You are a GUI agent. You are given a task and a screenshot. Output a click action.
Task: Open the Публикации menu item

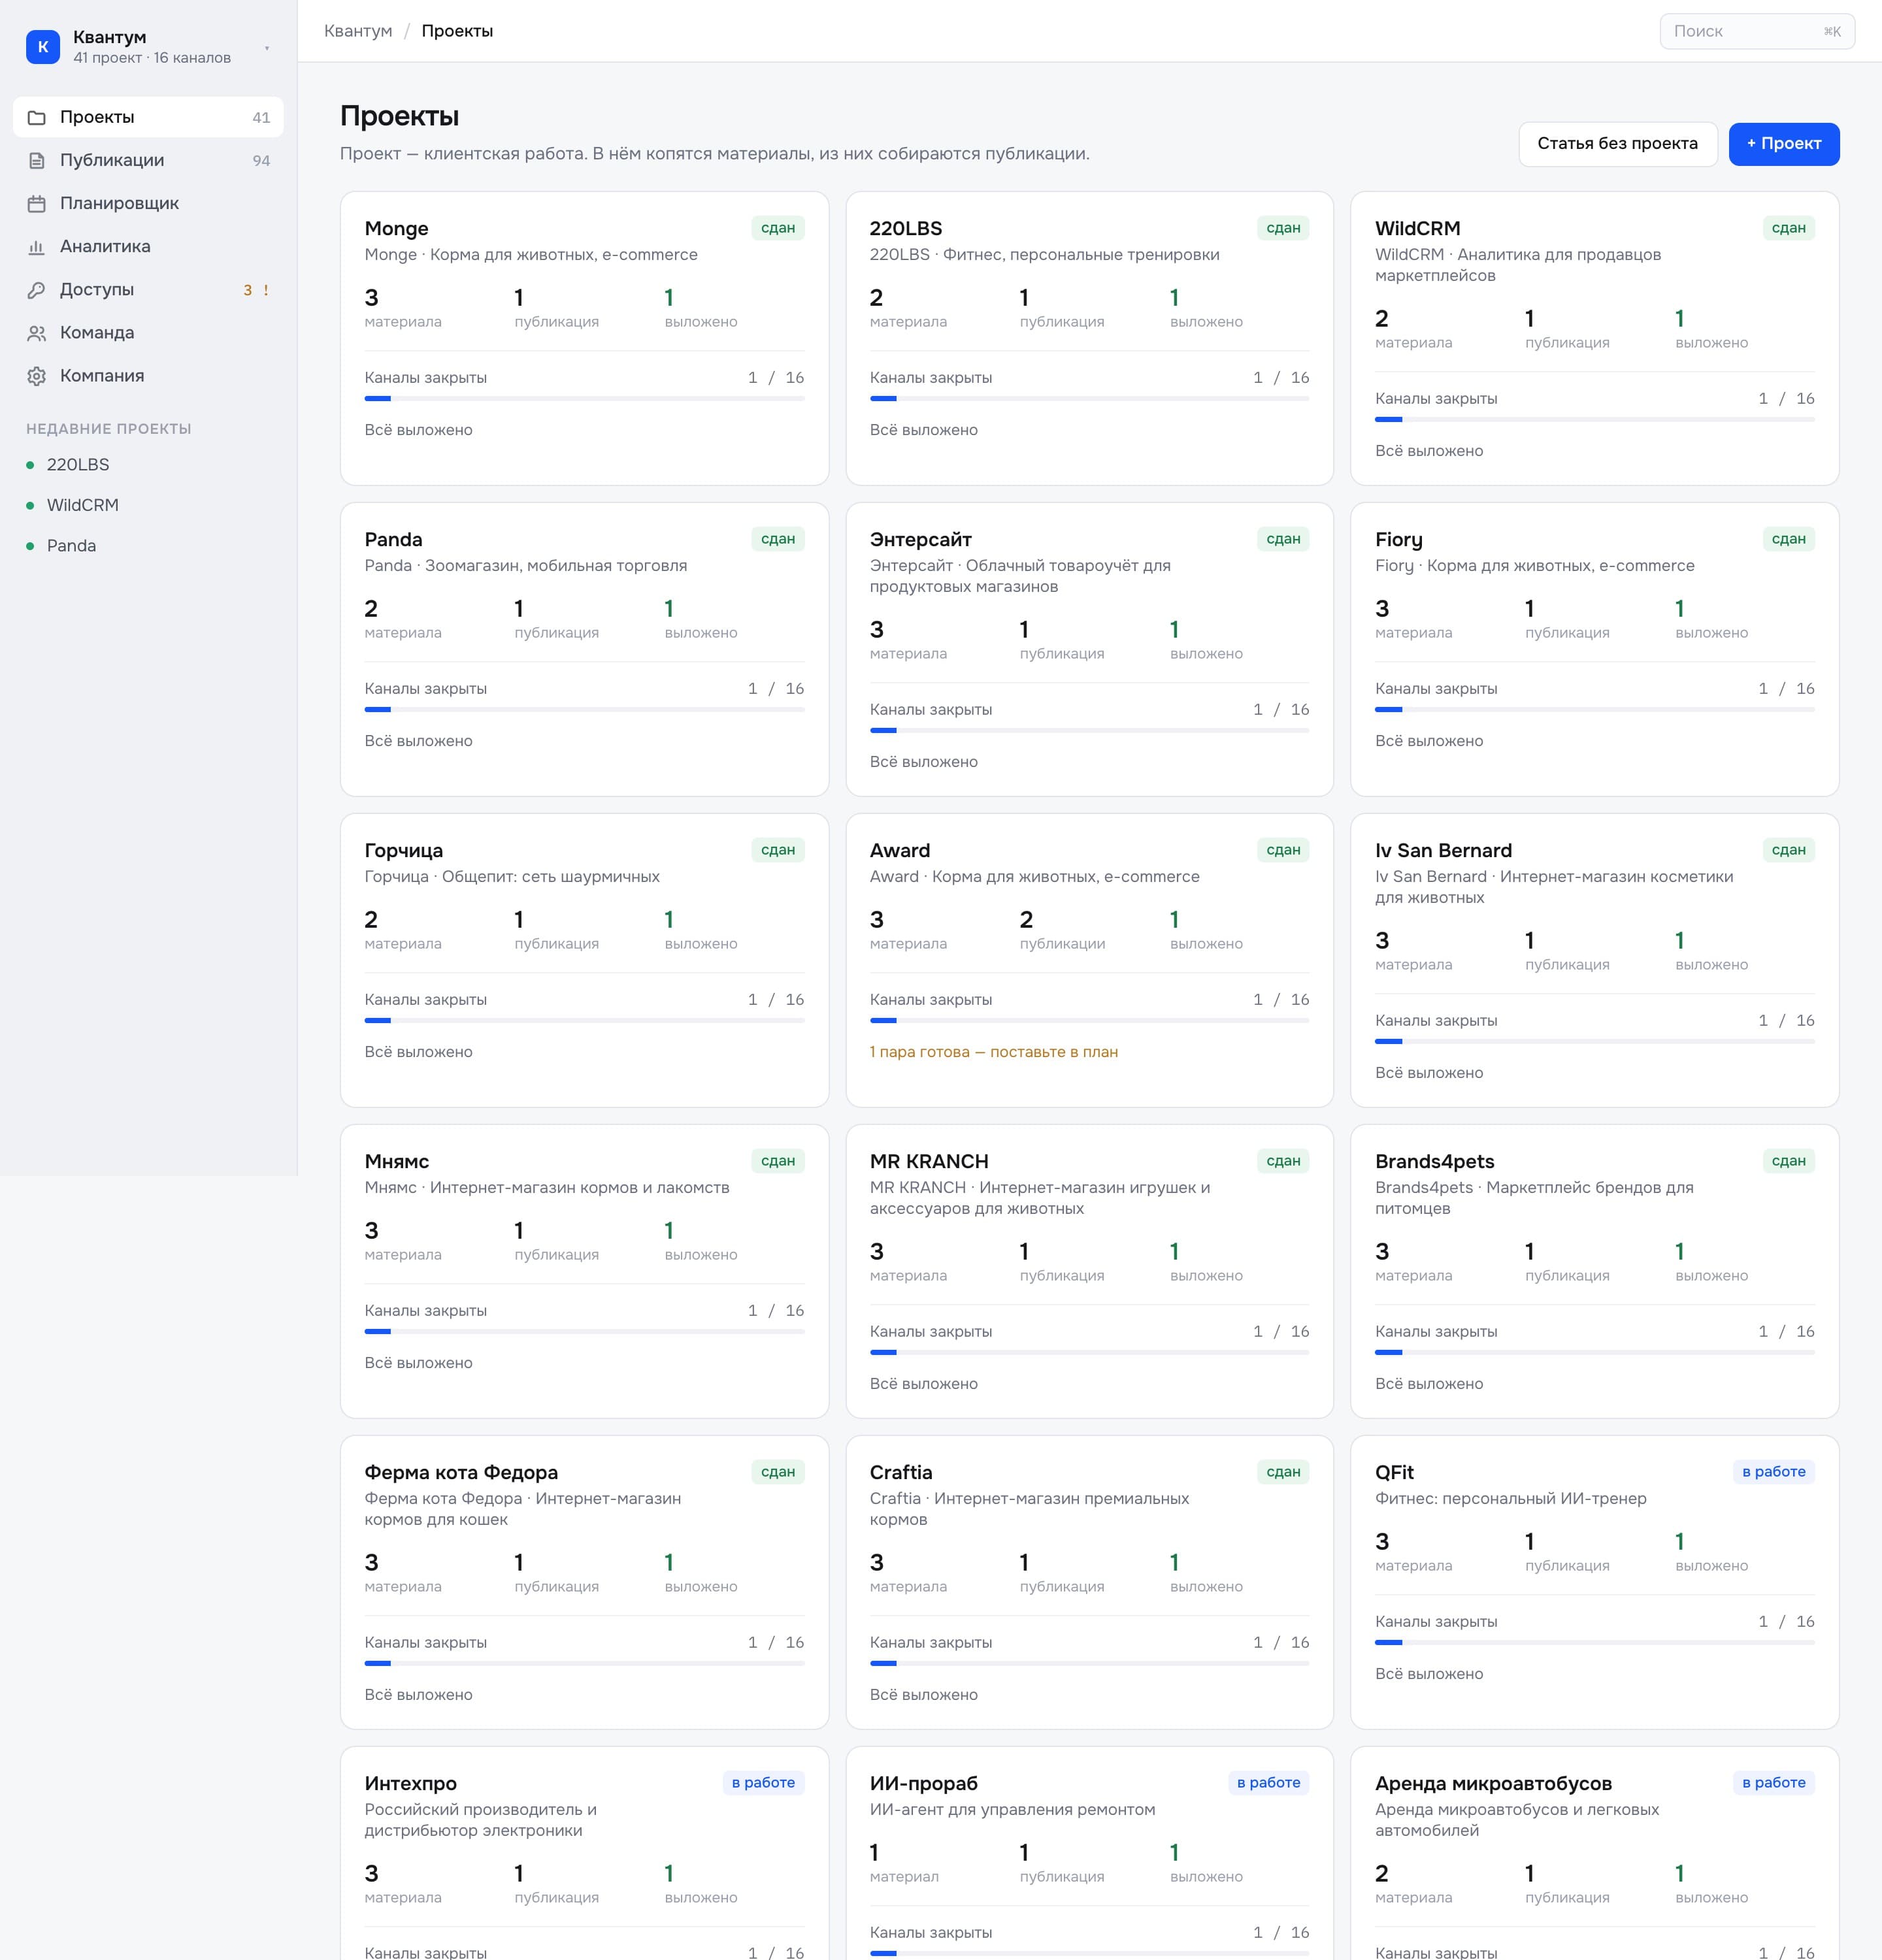148,160
